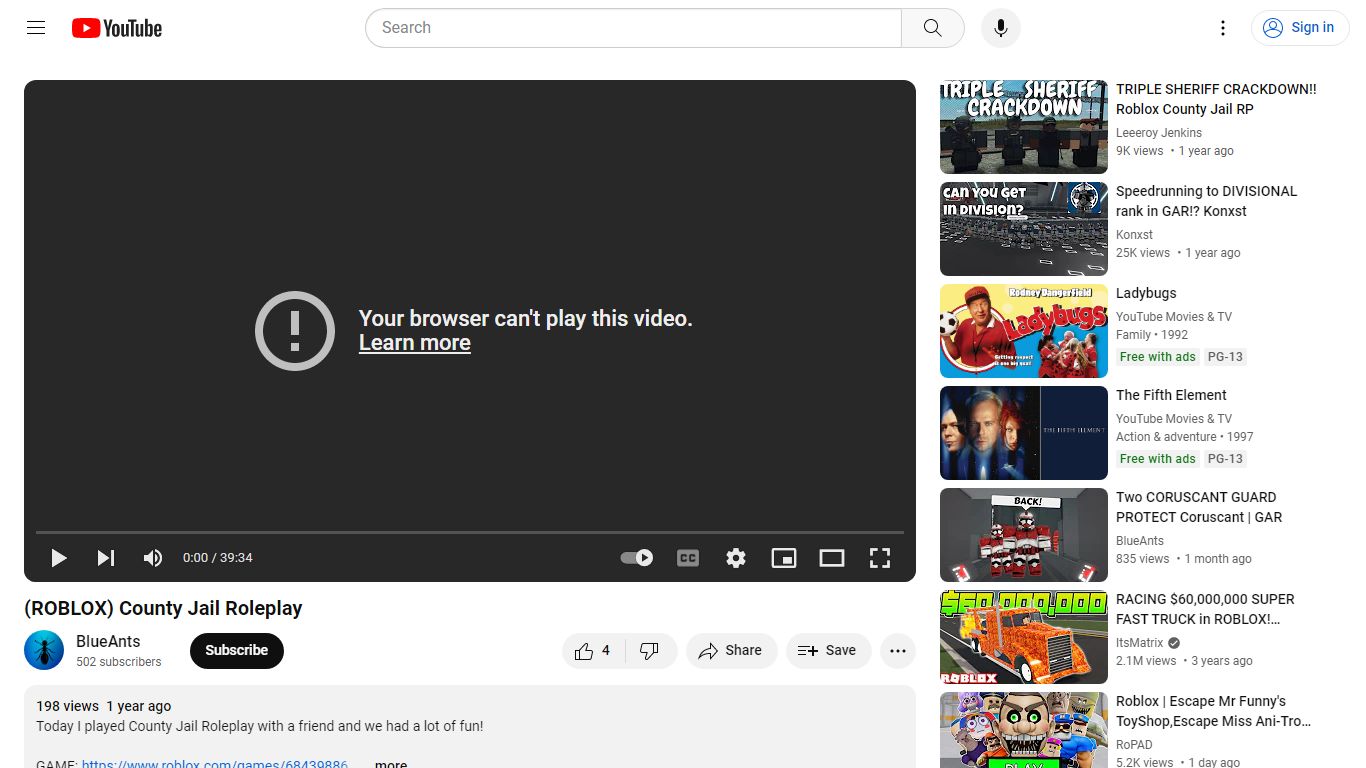1366x768 pixels.
Task: Open the three-dot settings menu in header
Action: pyautogui.click(x=1223, y=28)
